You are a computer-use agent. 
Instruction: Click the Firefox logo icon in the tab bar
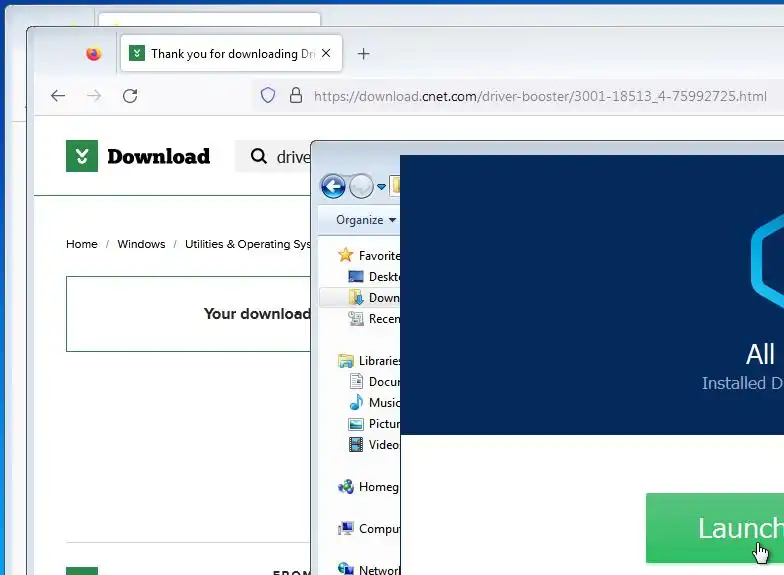94,54
